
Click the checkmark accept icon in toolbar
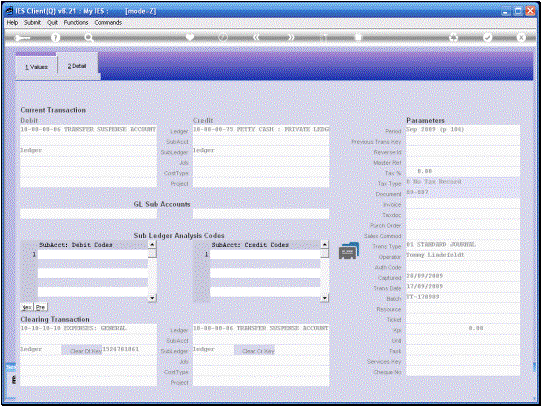[x=487, y=37]
